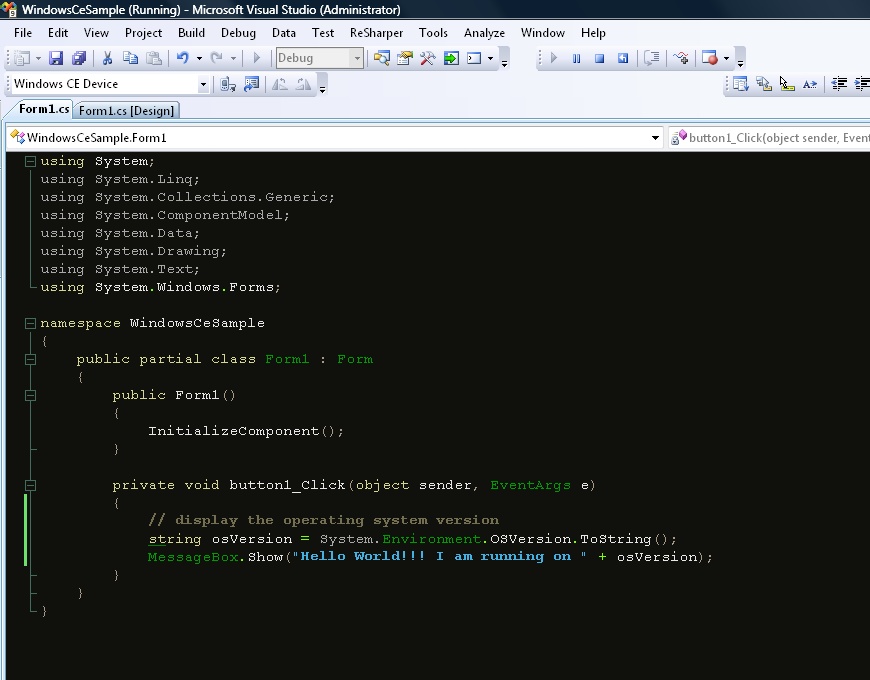Open the Tools menu

coord(433,33)
